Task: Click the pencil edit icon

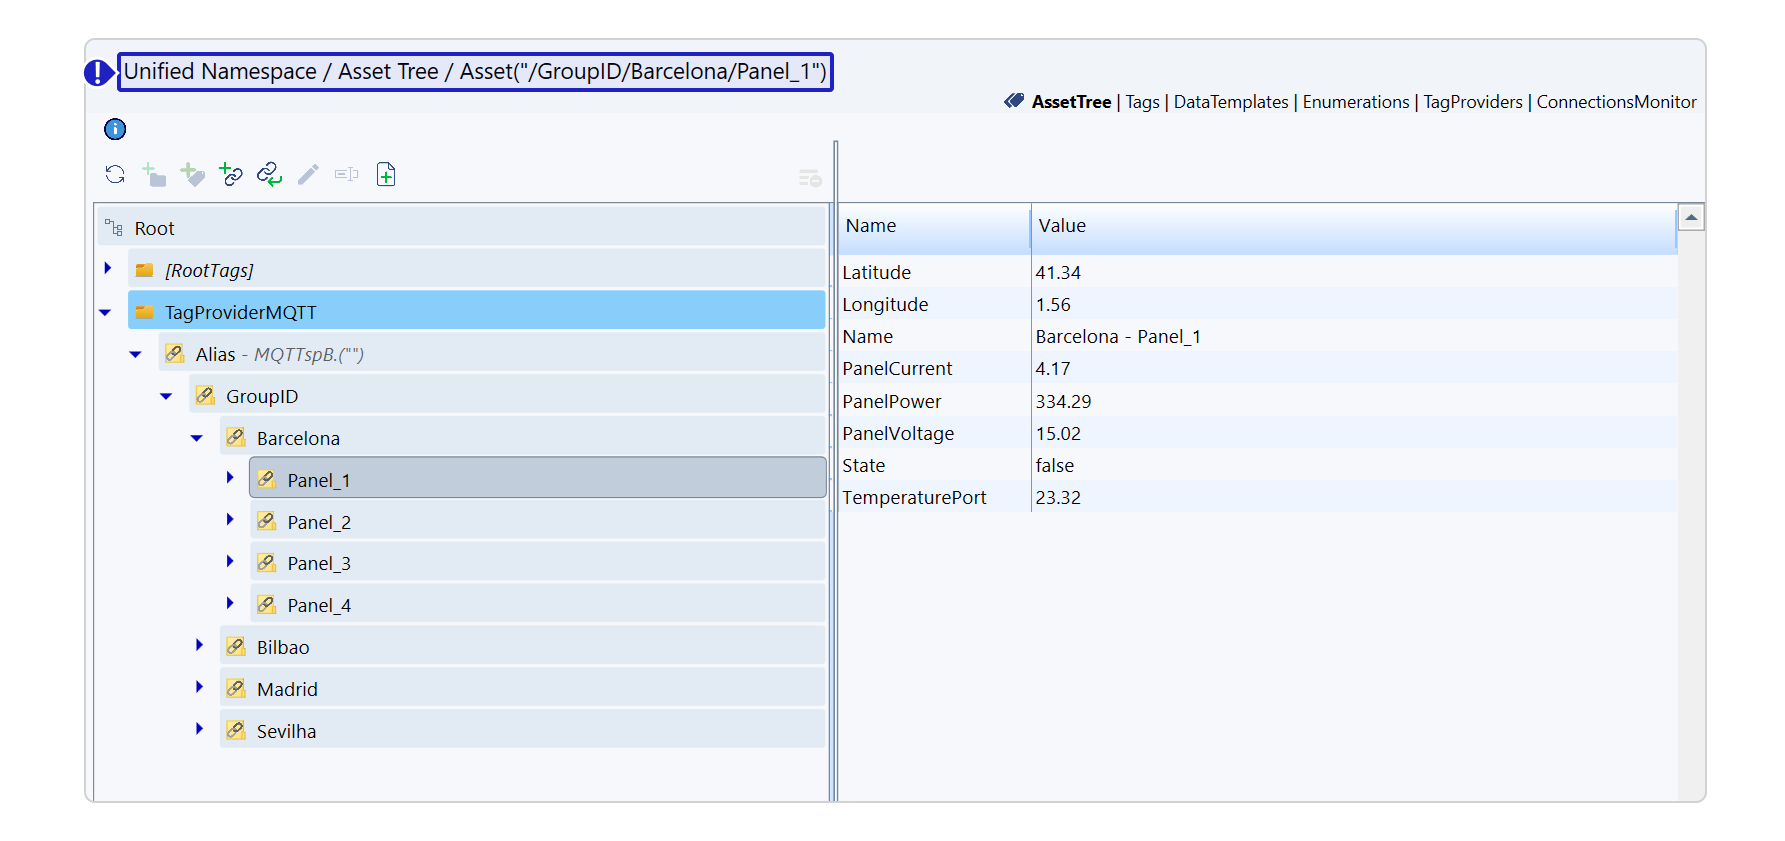Action: 308,175
